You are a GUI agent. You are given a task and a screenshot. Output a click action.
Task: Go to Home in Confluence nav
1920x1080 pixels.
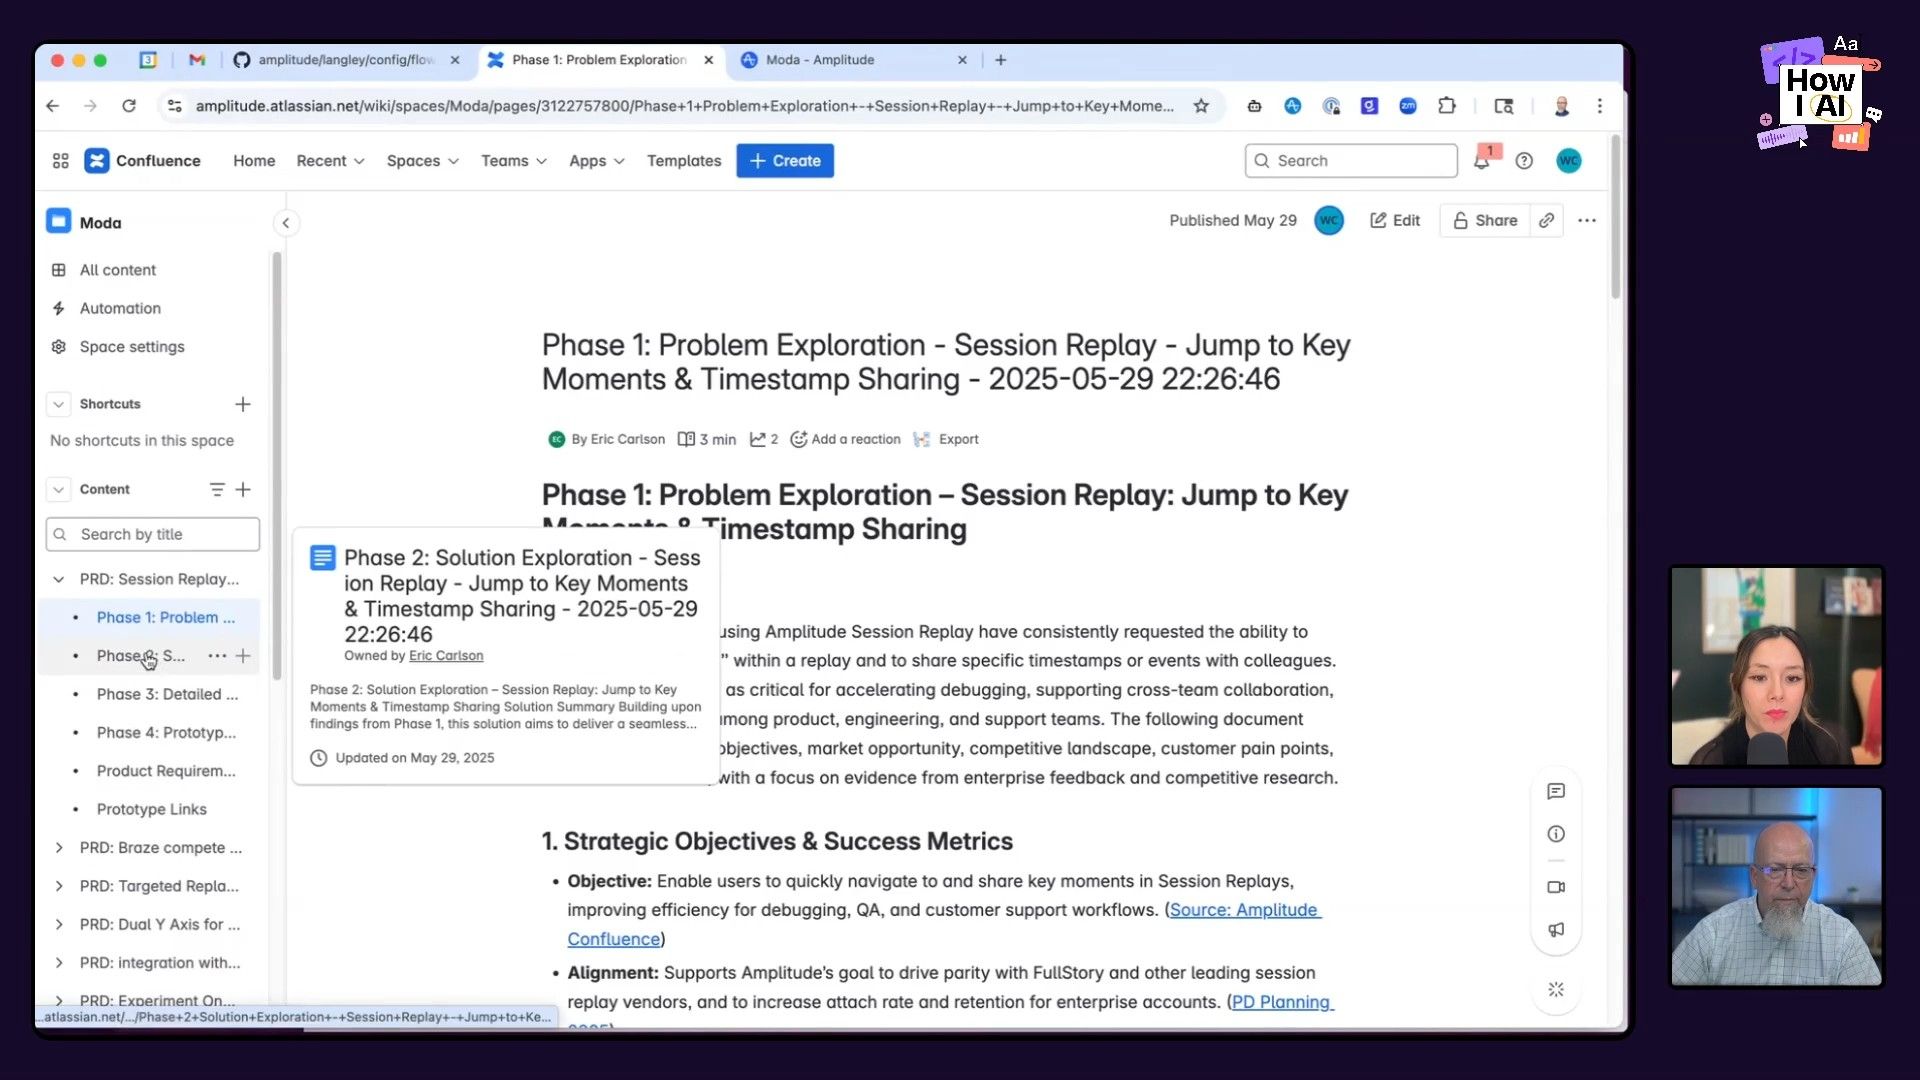tap(254, 161)
